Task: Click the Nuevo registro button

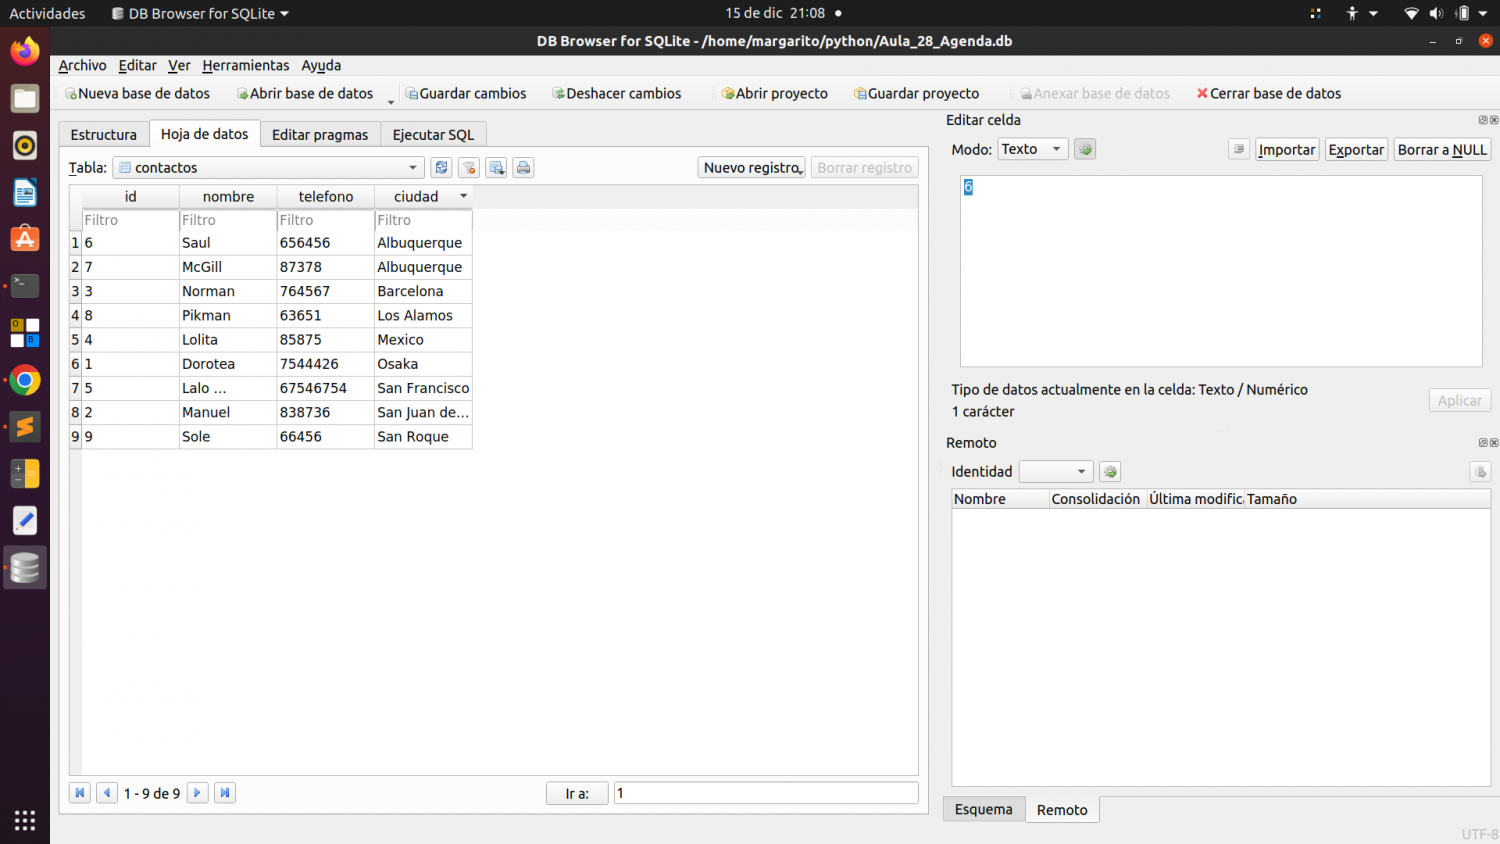Action: coord(752,168)
